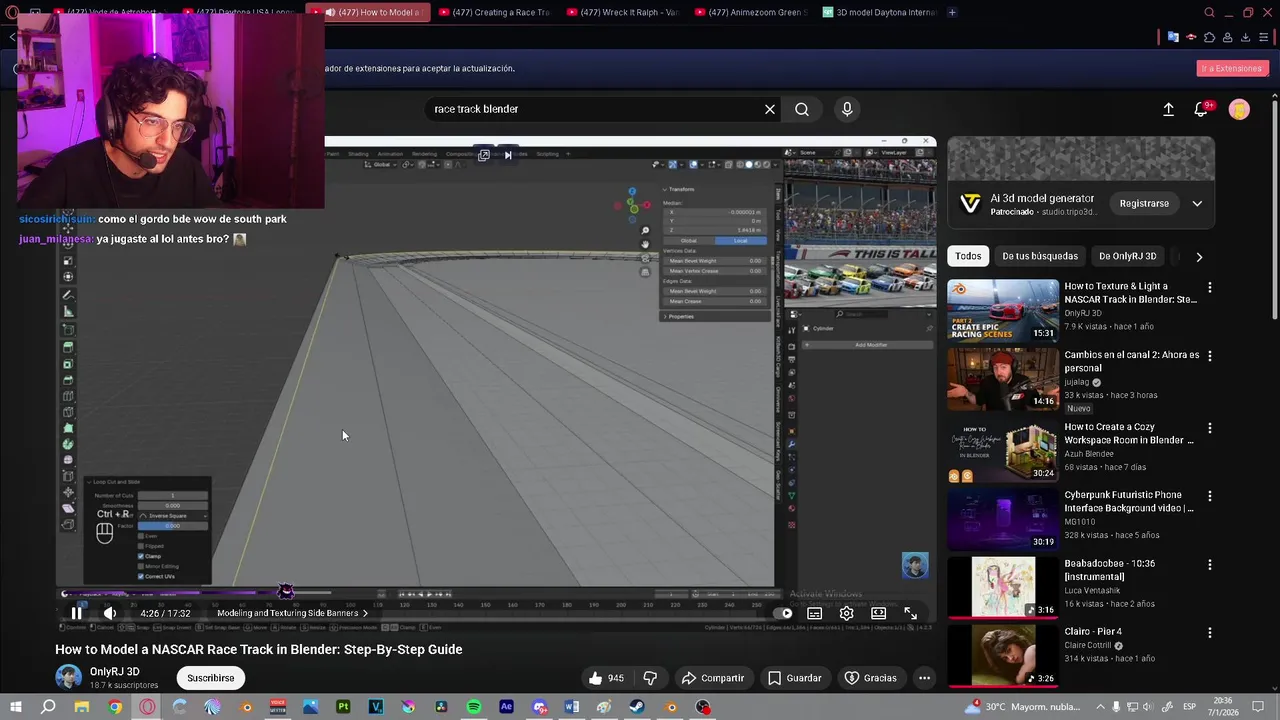Open options menu for Clairo Pier 4 video

pos(1209,633)
